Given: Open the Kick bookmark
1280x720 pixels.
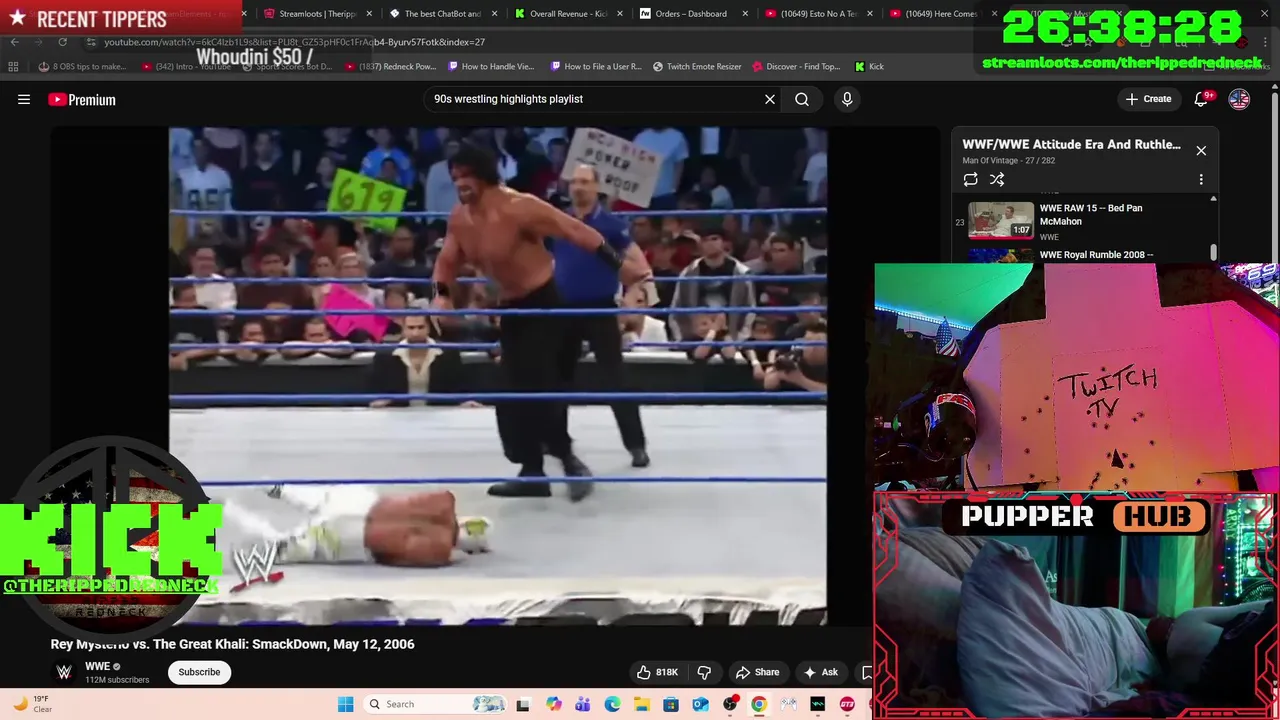Looking at the screenshot, I should (869, 66).
